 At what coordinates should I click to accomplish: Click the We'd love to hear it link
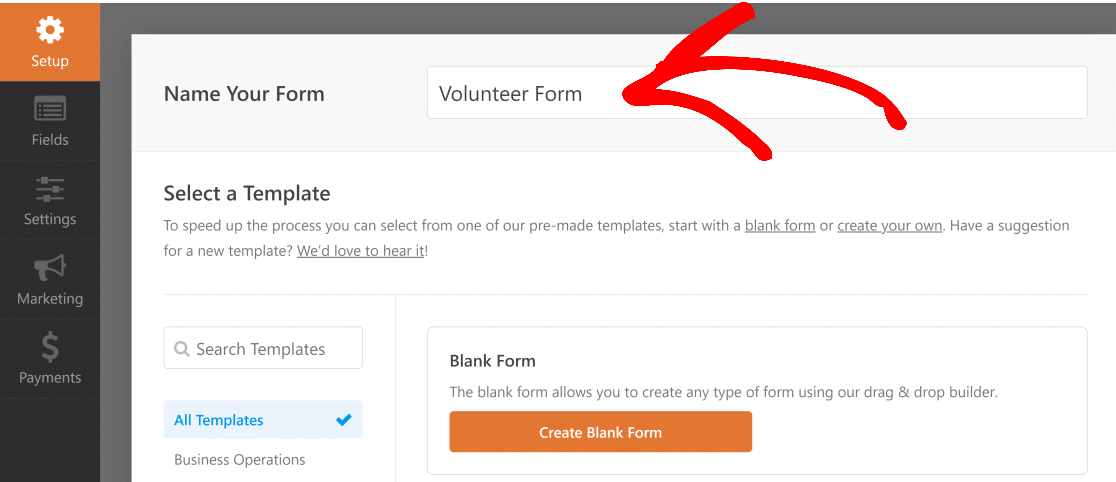(x=361, y=252)
